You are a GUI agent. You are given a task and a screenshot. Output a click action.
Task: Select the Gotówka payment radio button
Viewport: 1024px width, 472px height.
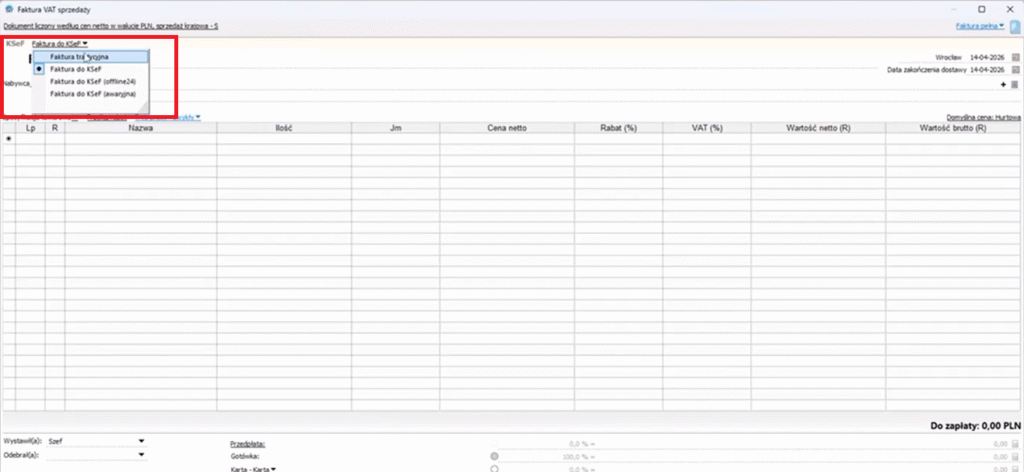coord(494,455)
